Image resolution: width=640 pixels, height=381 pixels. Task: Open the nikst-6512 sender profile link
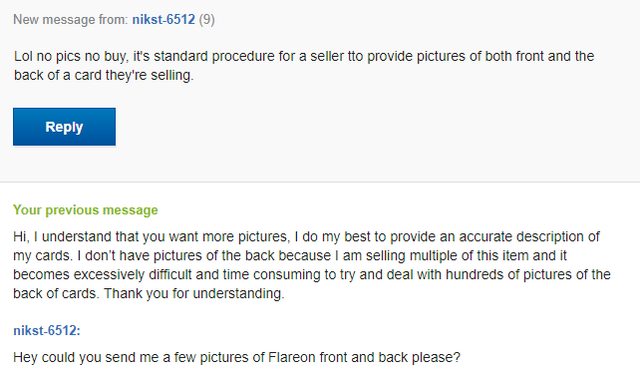163,19
